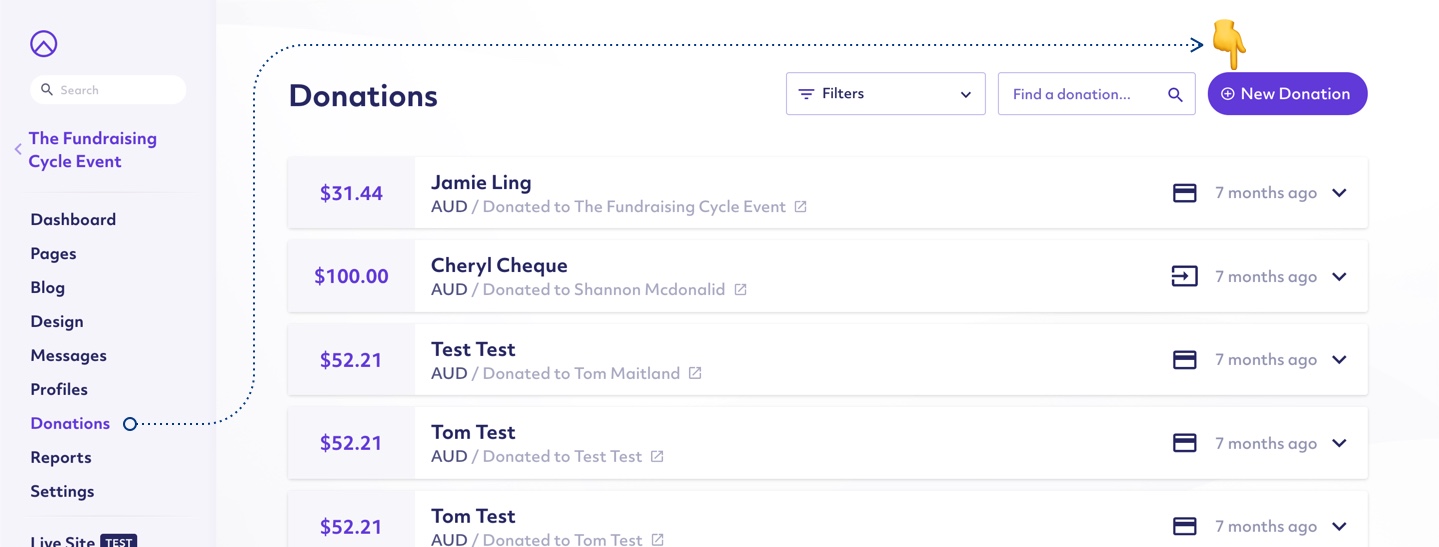Expand Cheryl Cheque donation details chevron
The width and height of the screenshot is (1439, 547).
pos(1339,277)
